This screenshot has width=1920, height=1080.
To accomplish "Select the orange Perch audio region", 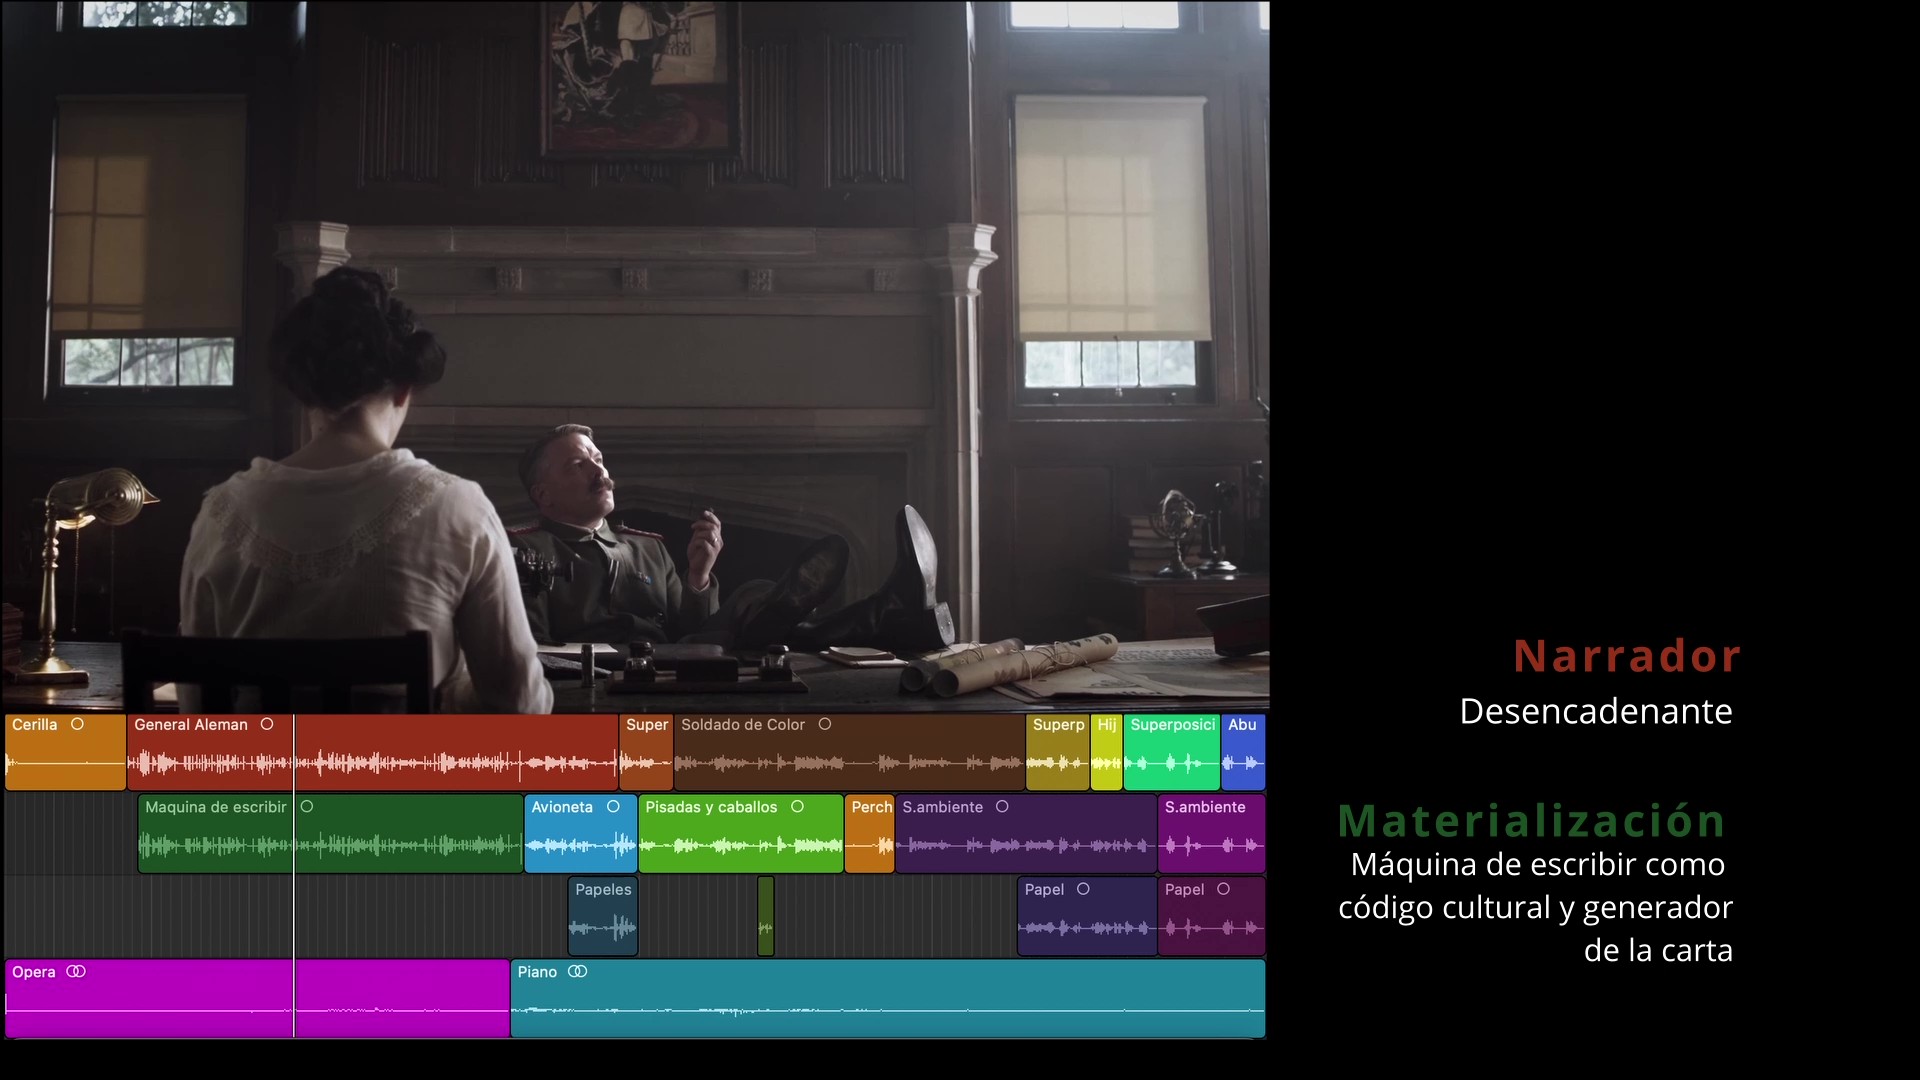I will (870, 834).
